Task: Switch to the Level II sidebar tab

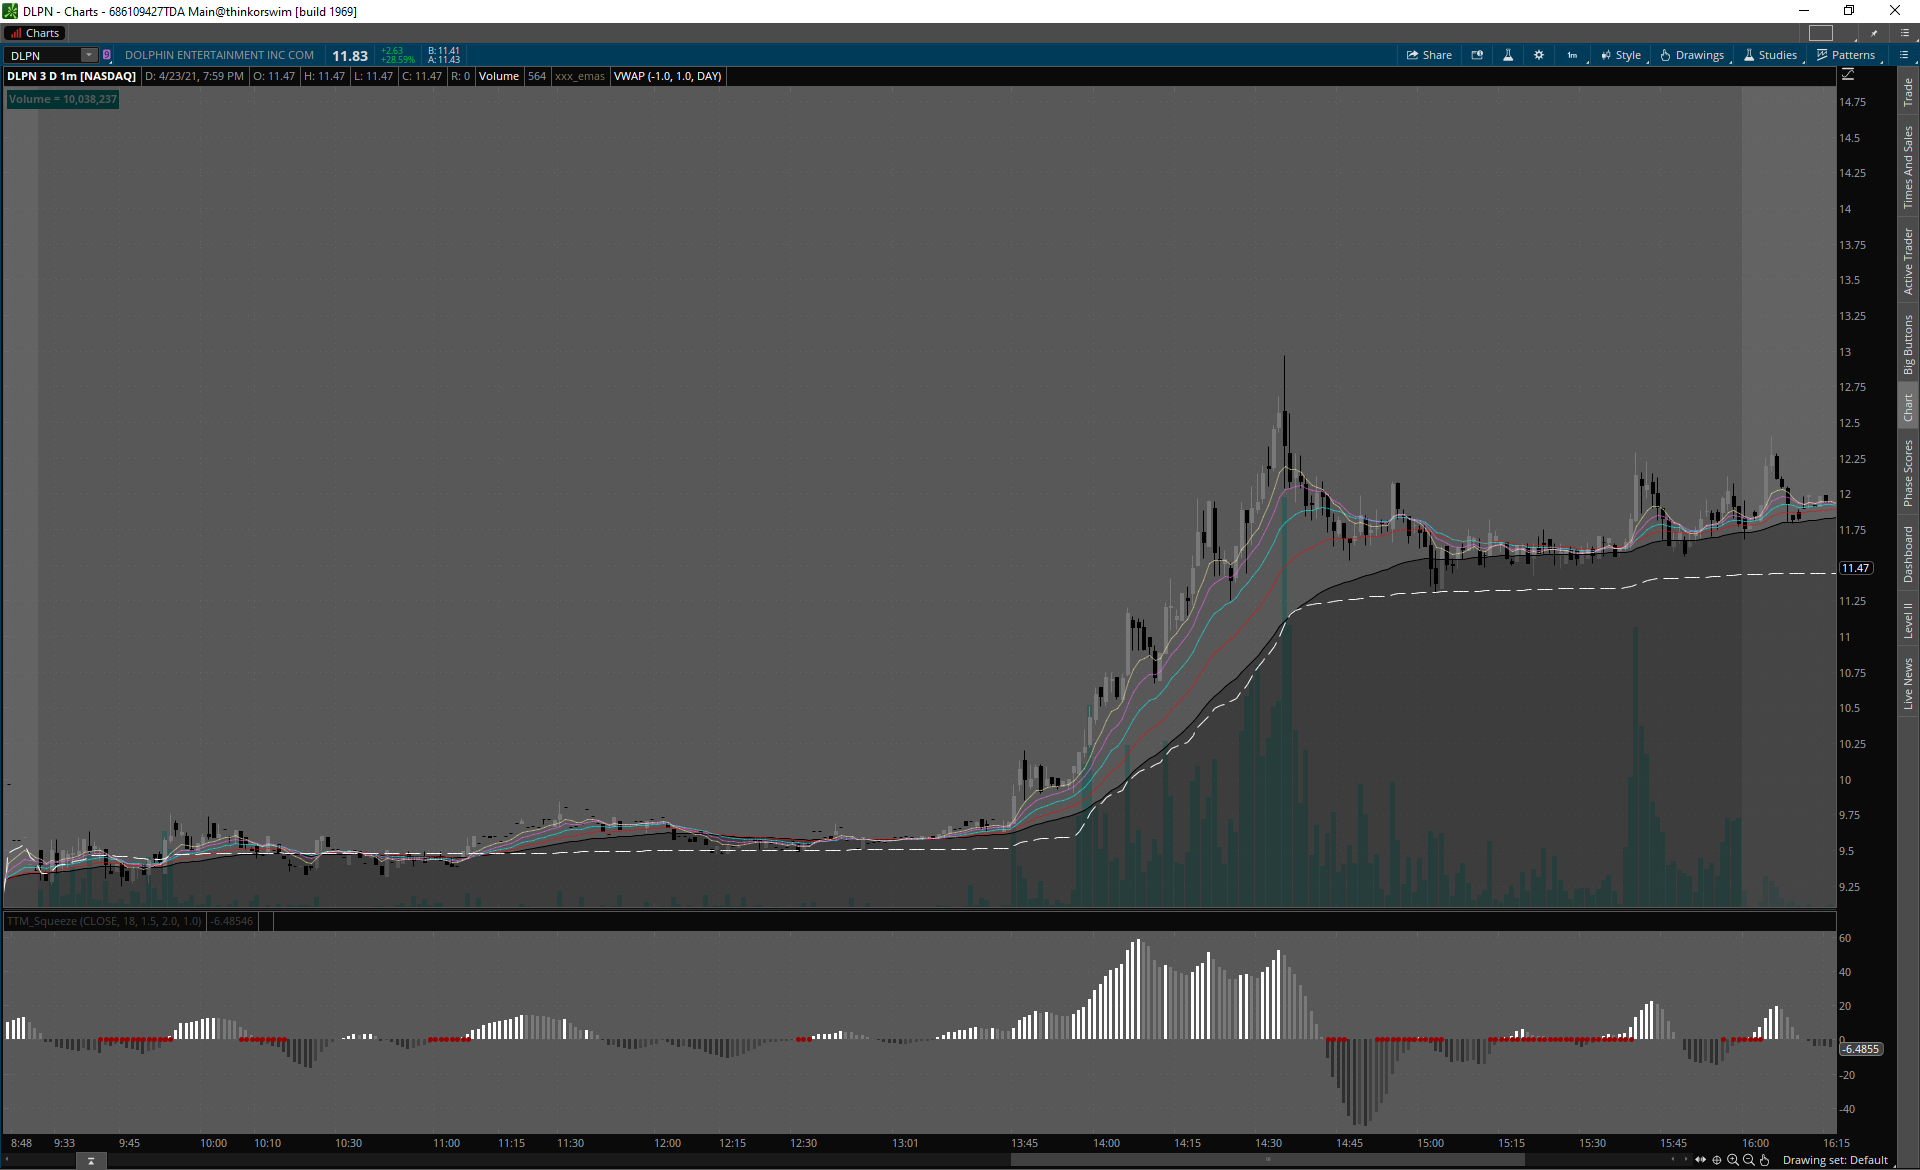Action: [x=1908, y=620]
